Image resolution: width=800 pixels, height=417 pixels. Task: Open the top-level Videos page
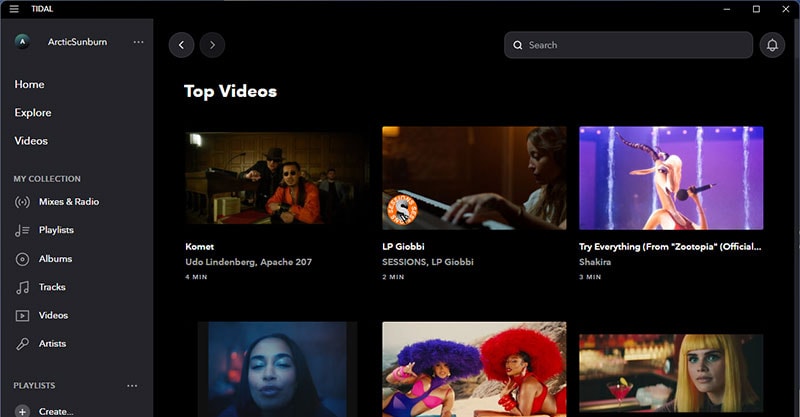(x=31, y=140)
